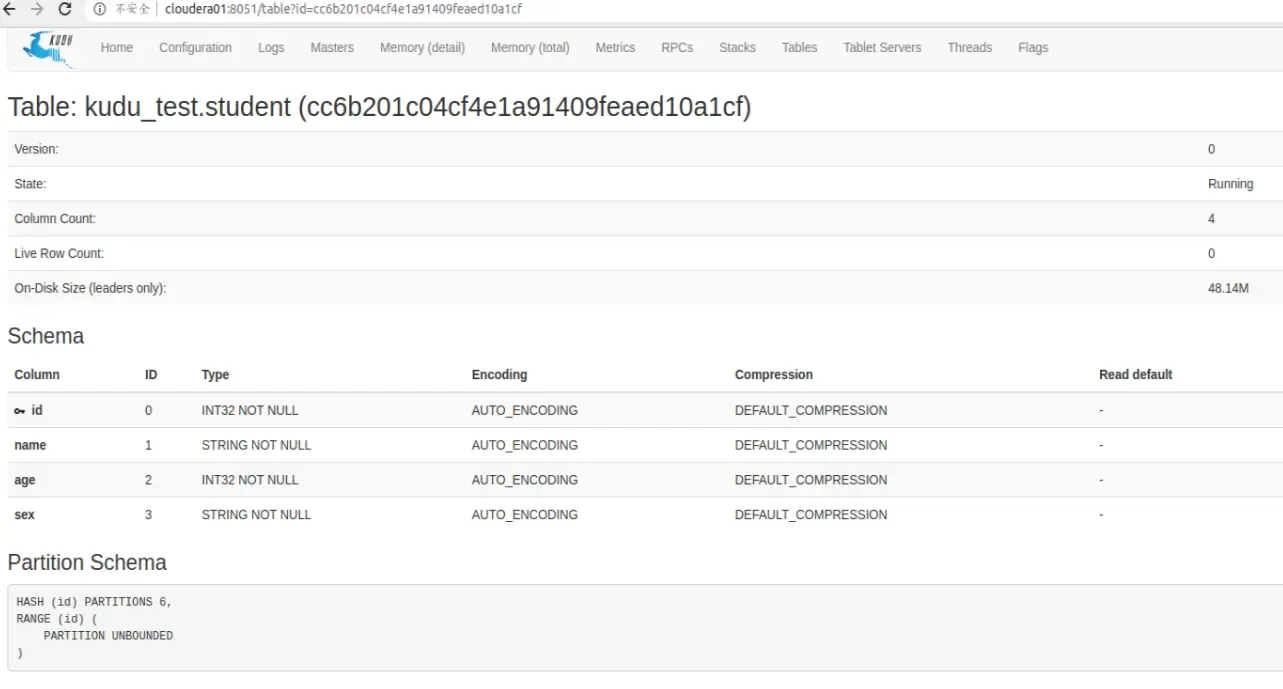Viewport: 1283px width, 689px height.
Task: Open the Configuration page
Action: pos(195,48)
